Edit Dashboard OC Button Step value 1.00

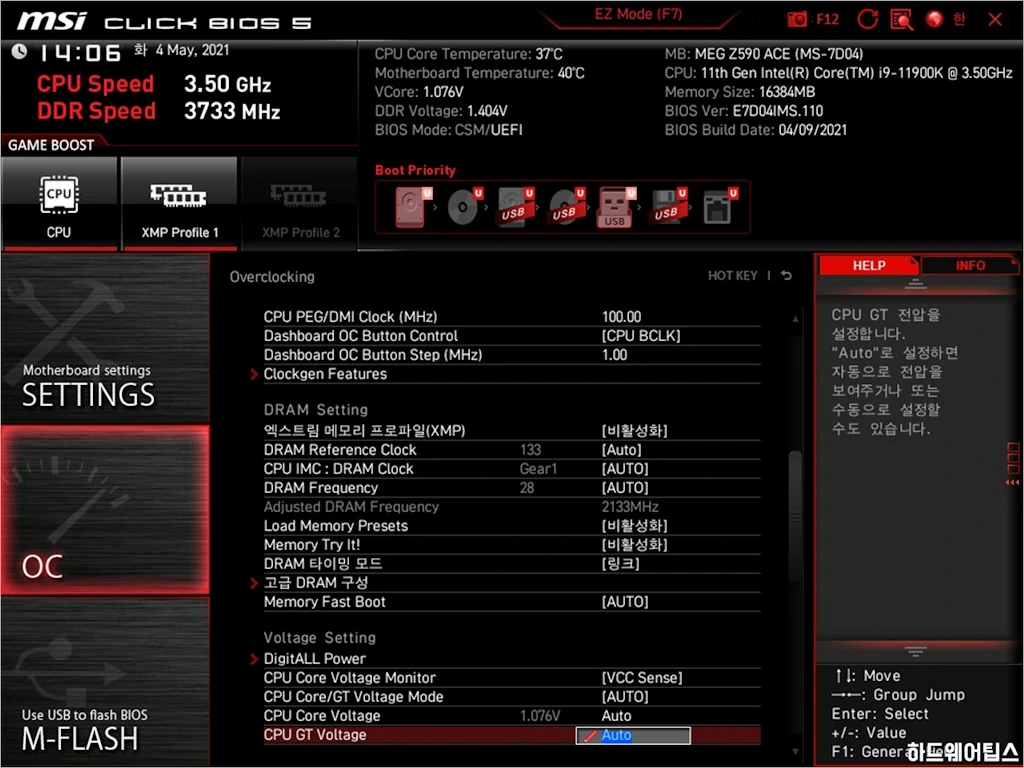tap(615, 355)
